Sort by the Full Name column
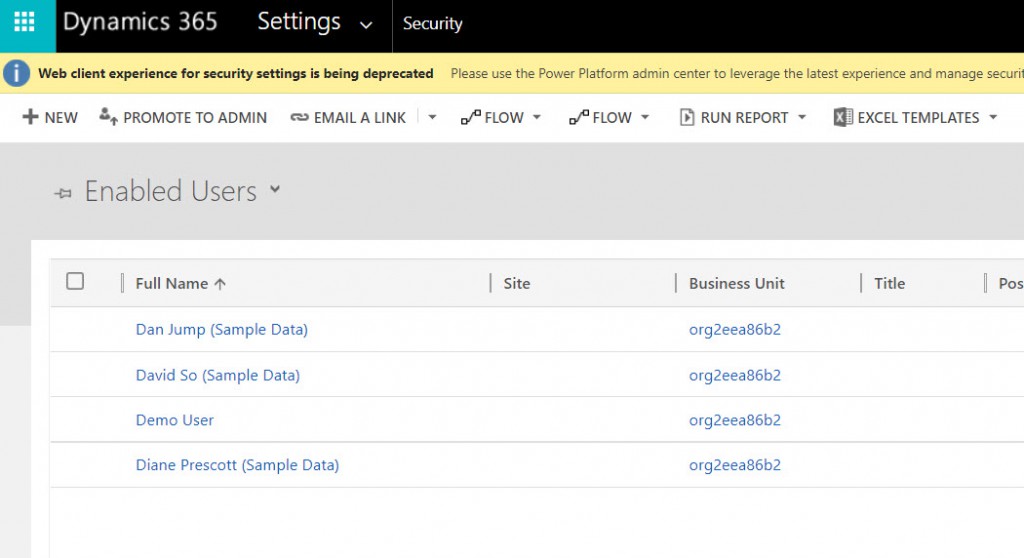 (172, 284)
